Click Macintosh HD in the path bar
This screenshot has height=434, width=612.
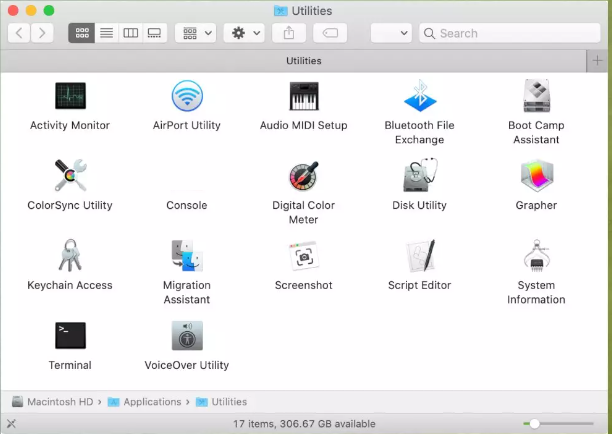click(x=53, y=402)
